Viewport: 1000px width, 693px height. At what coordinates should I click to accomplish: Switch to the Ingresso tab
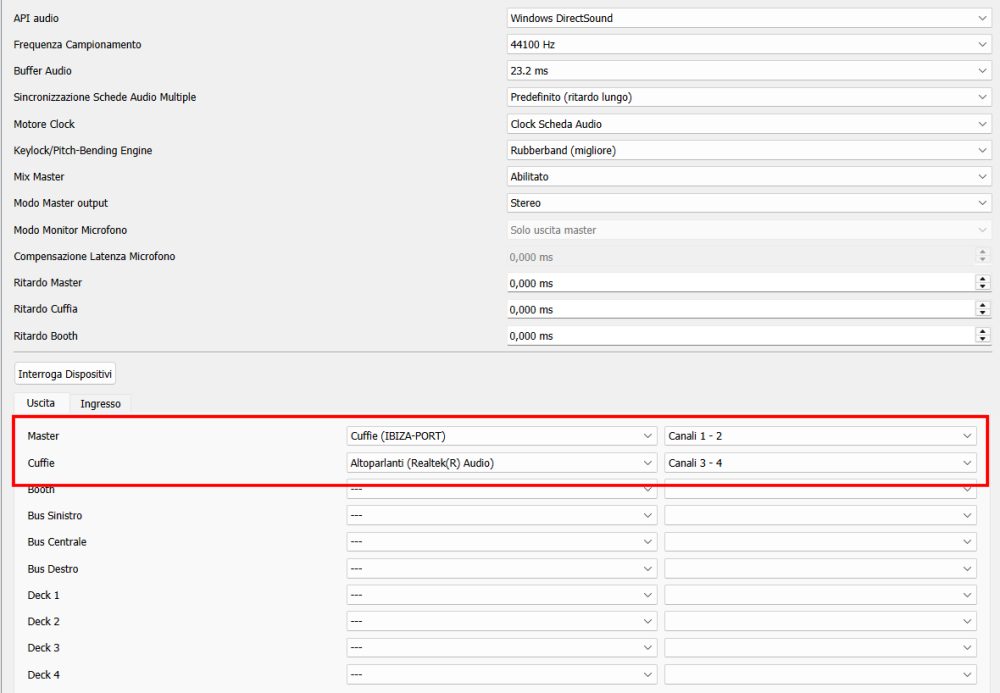[x=100, y=404]
